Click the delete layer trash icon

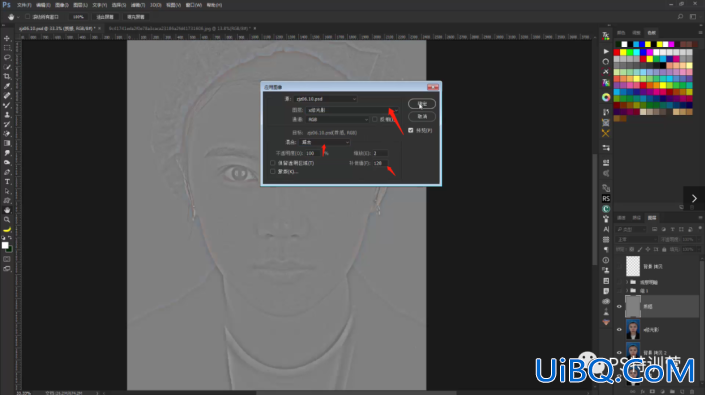point(692,391)
